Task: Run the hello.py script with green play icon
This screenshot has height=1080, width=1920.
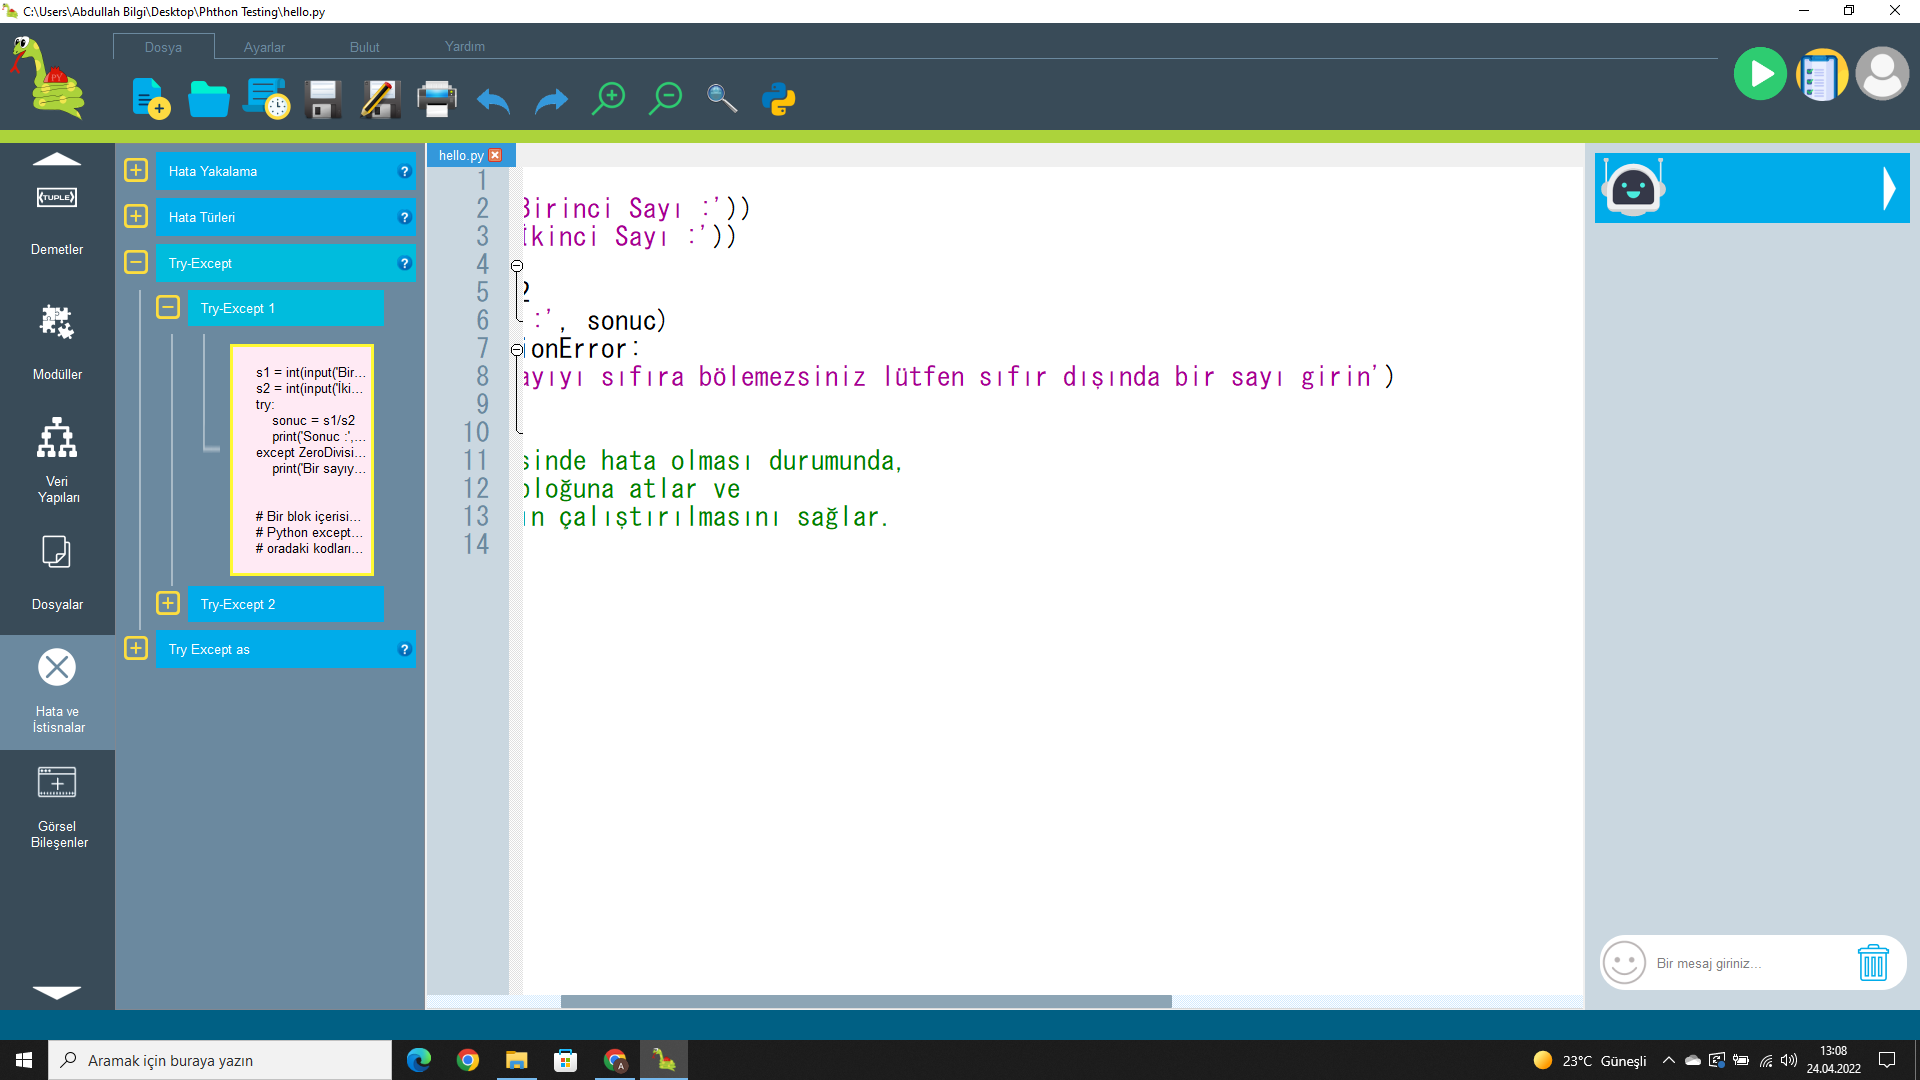Action: click(1760, 73)
